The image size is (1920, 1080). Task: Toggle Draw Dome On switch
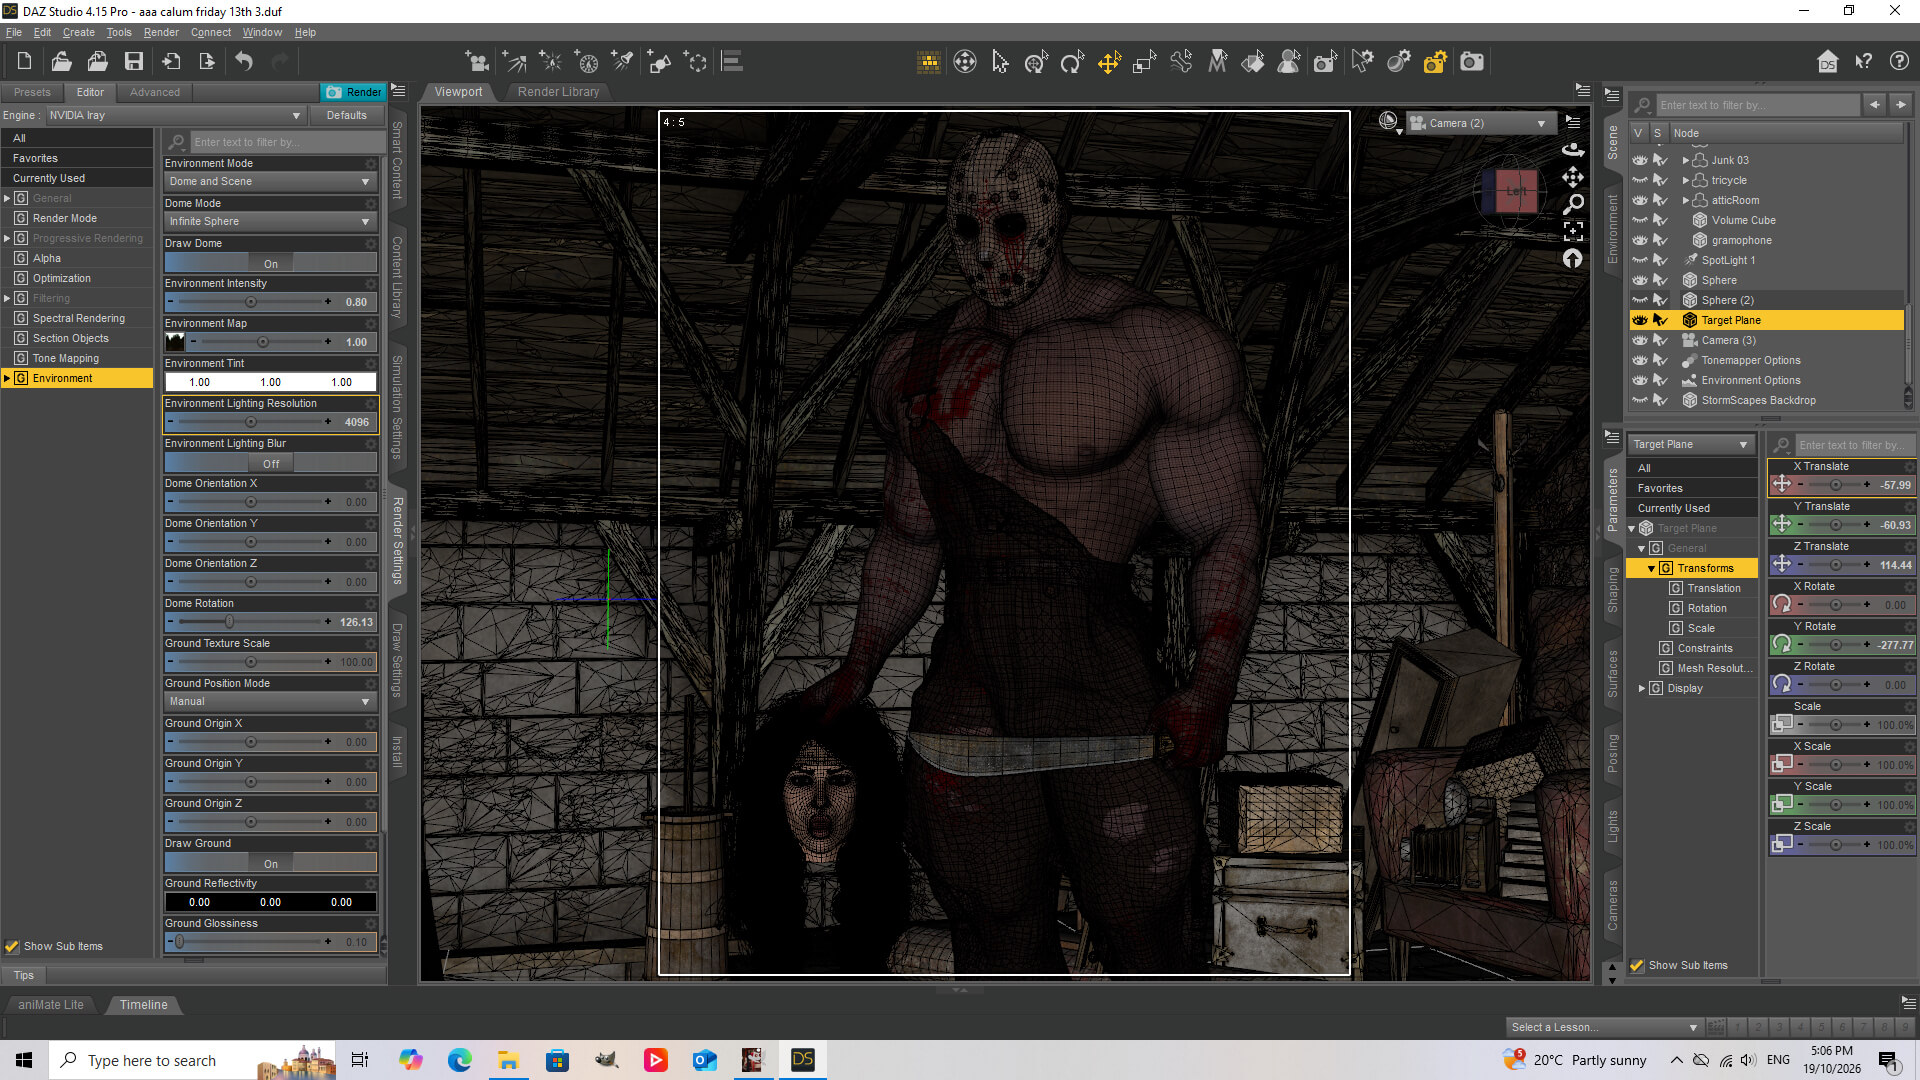[271, 263]
